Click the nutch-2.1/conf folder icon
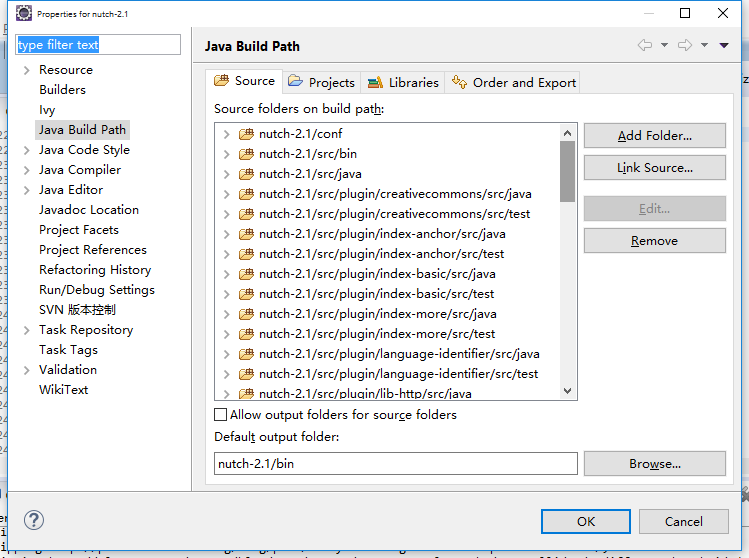This screenshot has height=558, width=749. [246, 134]
